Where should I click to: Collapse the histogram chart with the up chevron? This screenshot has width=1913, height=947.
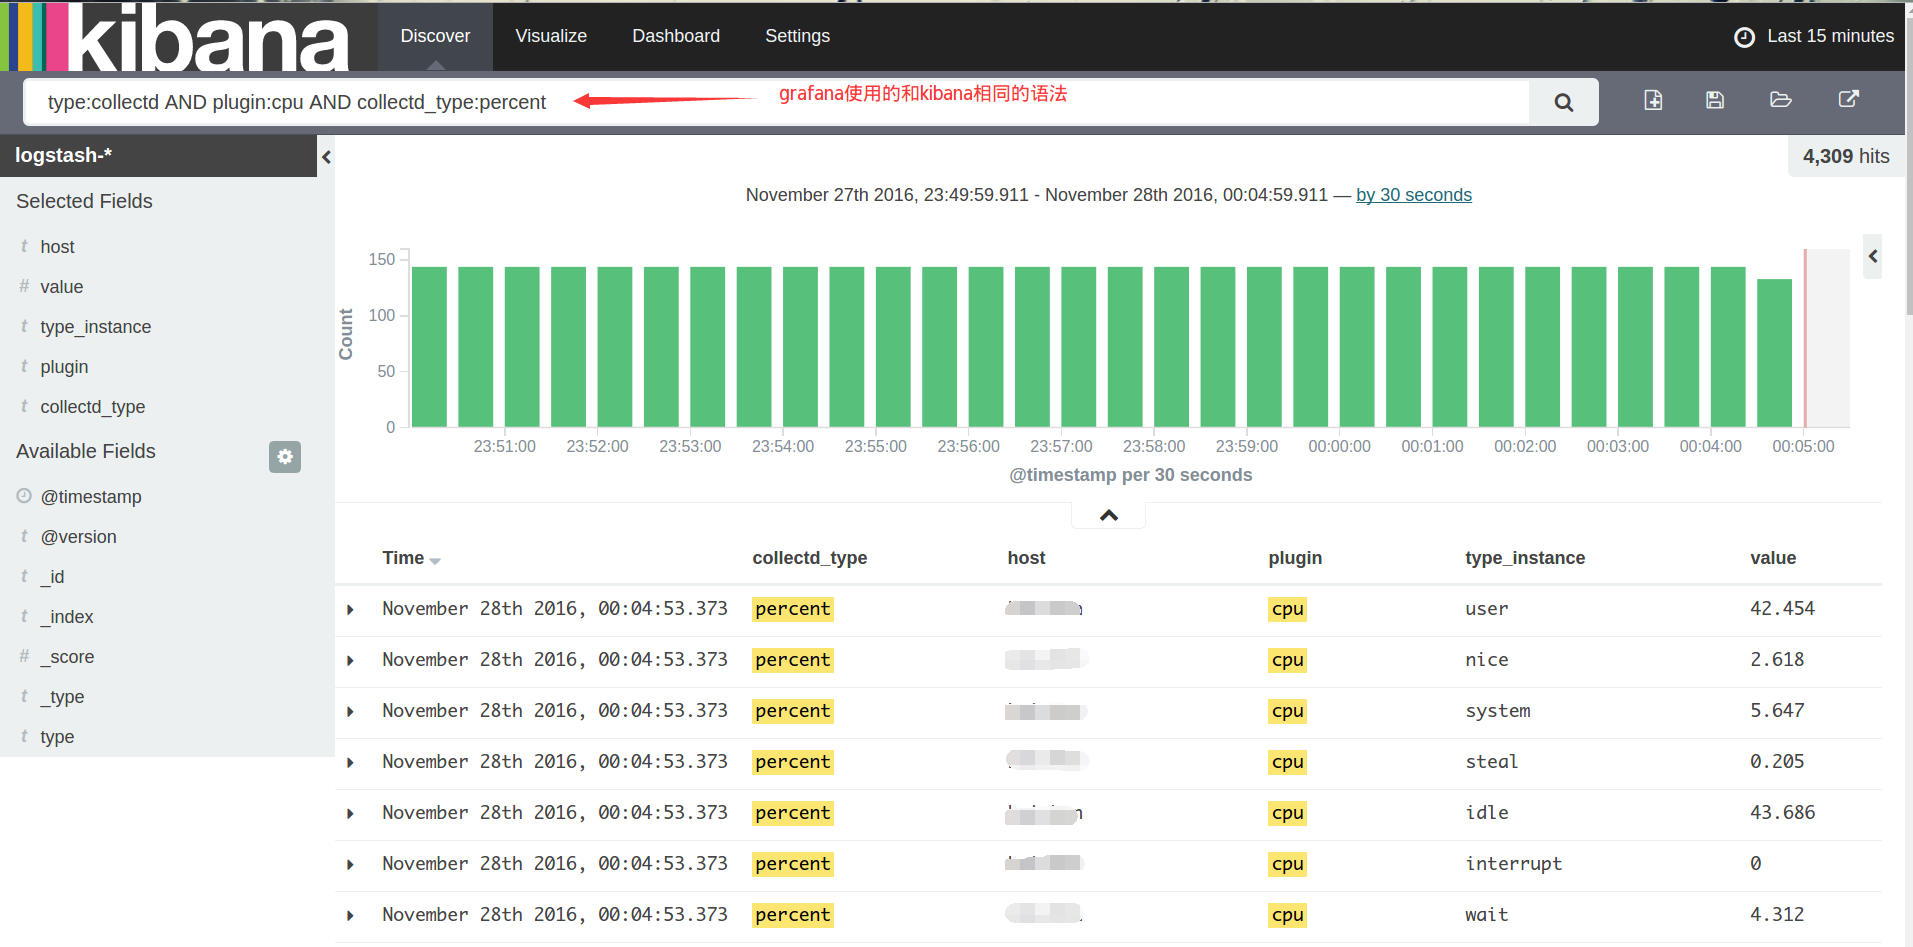pos(1108,515)
